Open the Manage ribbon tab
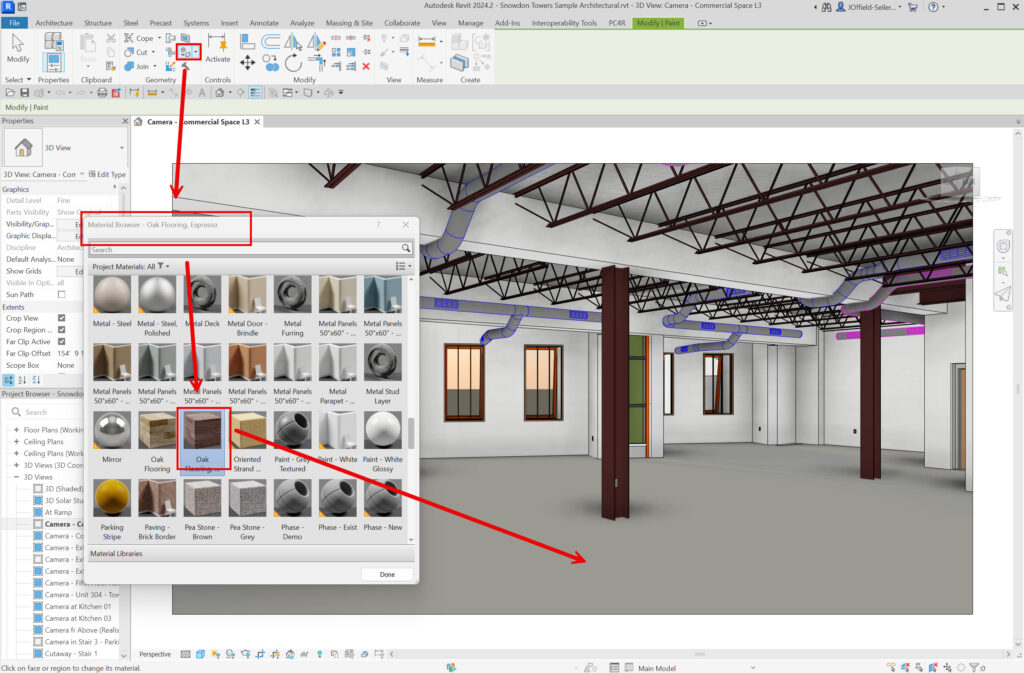The height and width of the screenshot is (673, 1024). pos(470,23)
